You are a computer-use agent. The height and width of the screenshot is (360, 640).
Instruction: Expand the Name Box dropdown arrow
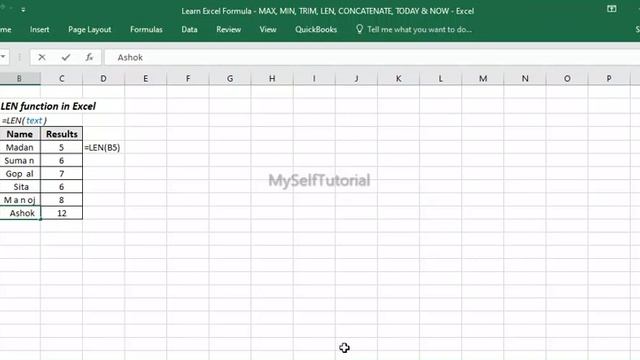point(3,57)
